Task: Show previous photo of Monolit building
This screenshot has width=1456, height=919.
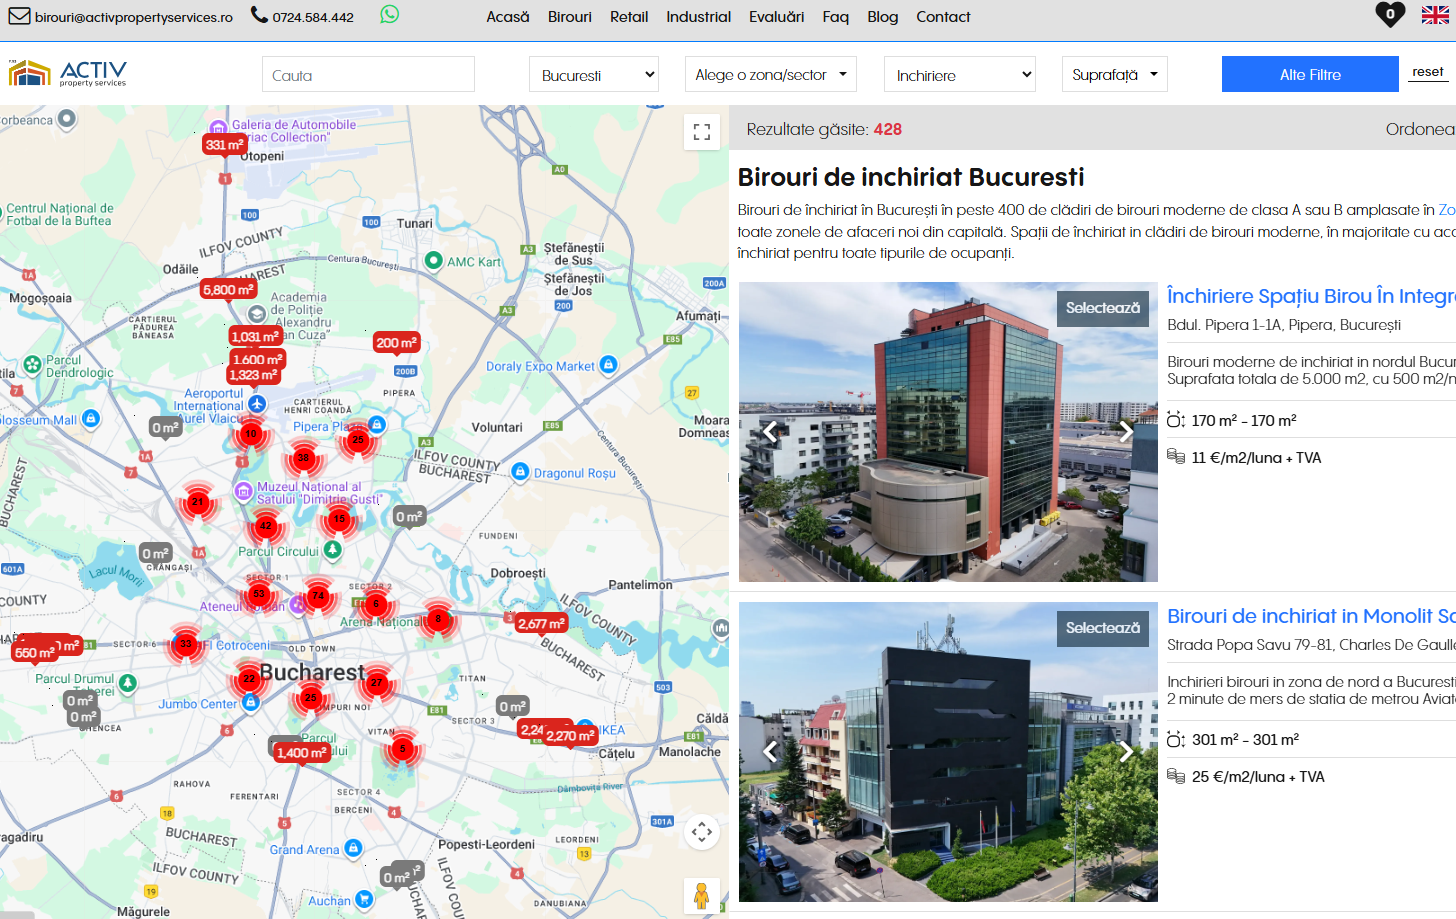Action: (770, 752)
